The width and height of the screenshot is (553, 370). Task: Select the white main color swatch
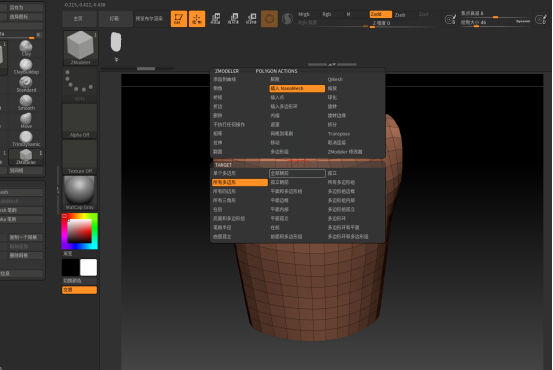(x=89, y=267)
